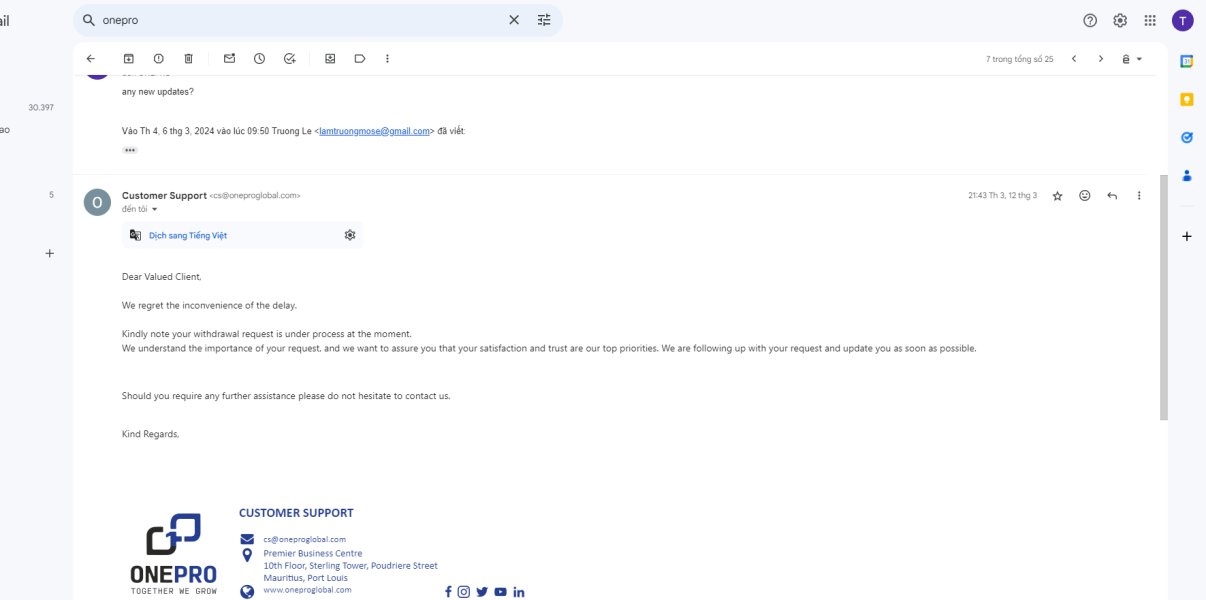Click the Customer Support sender avatar

coord(97,202)
